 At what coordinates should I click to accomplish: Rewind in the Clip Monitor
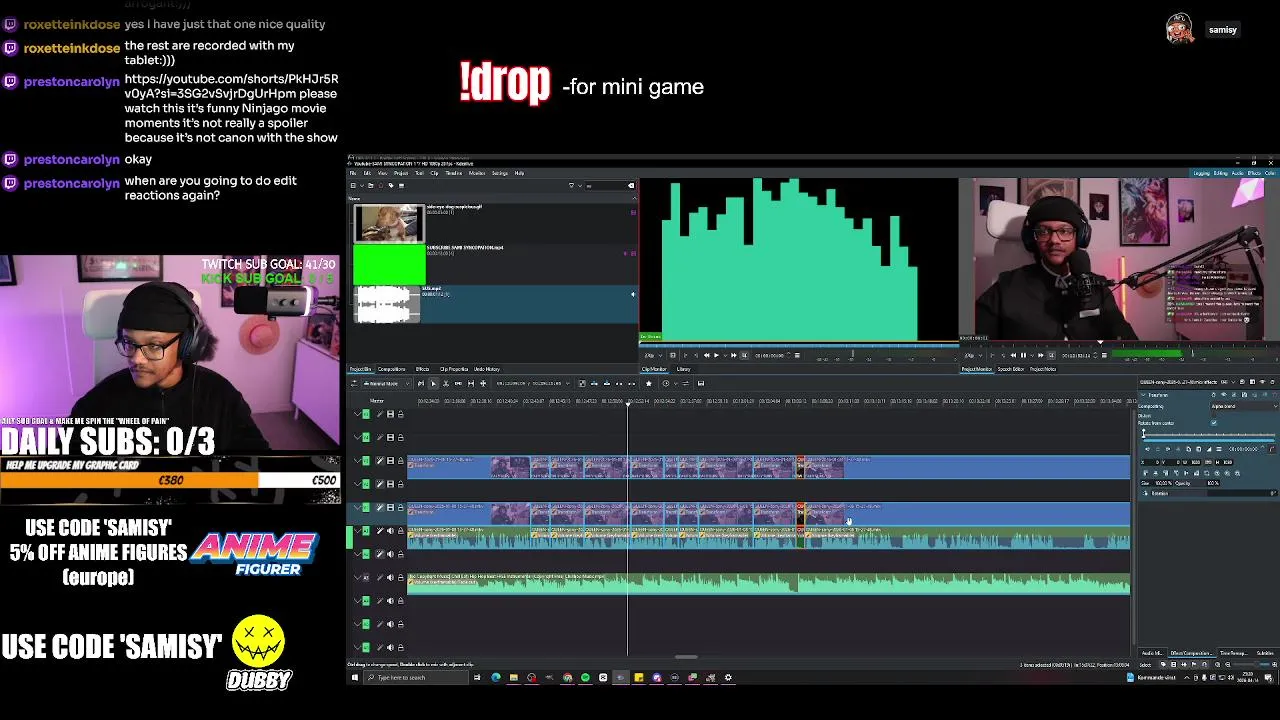[x=706, y=355]
